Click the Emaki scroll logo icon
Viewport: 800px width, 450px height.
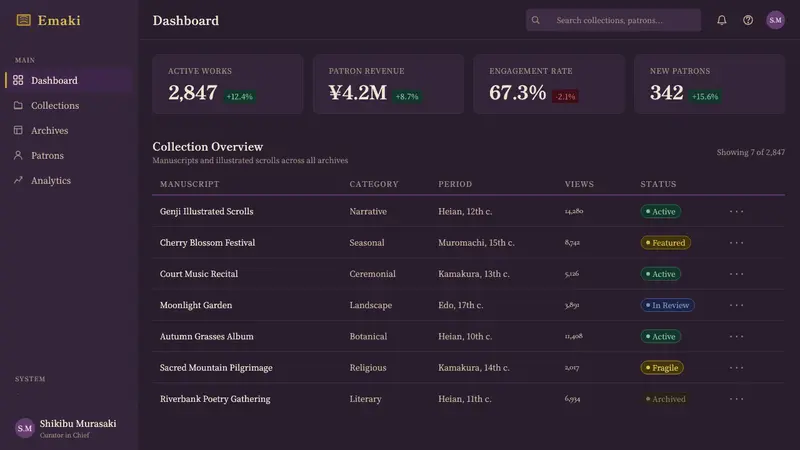coord(23,20)
